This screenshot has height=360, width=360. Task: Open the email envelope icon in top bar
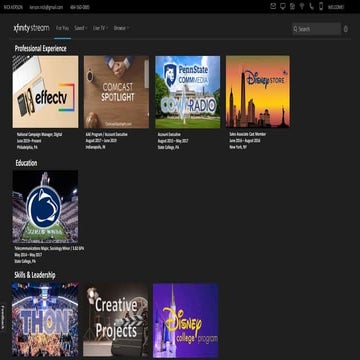tap(273, 6)
